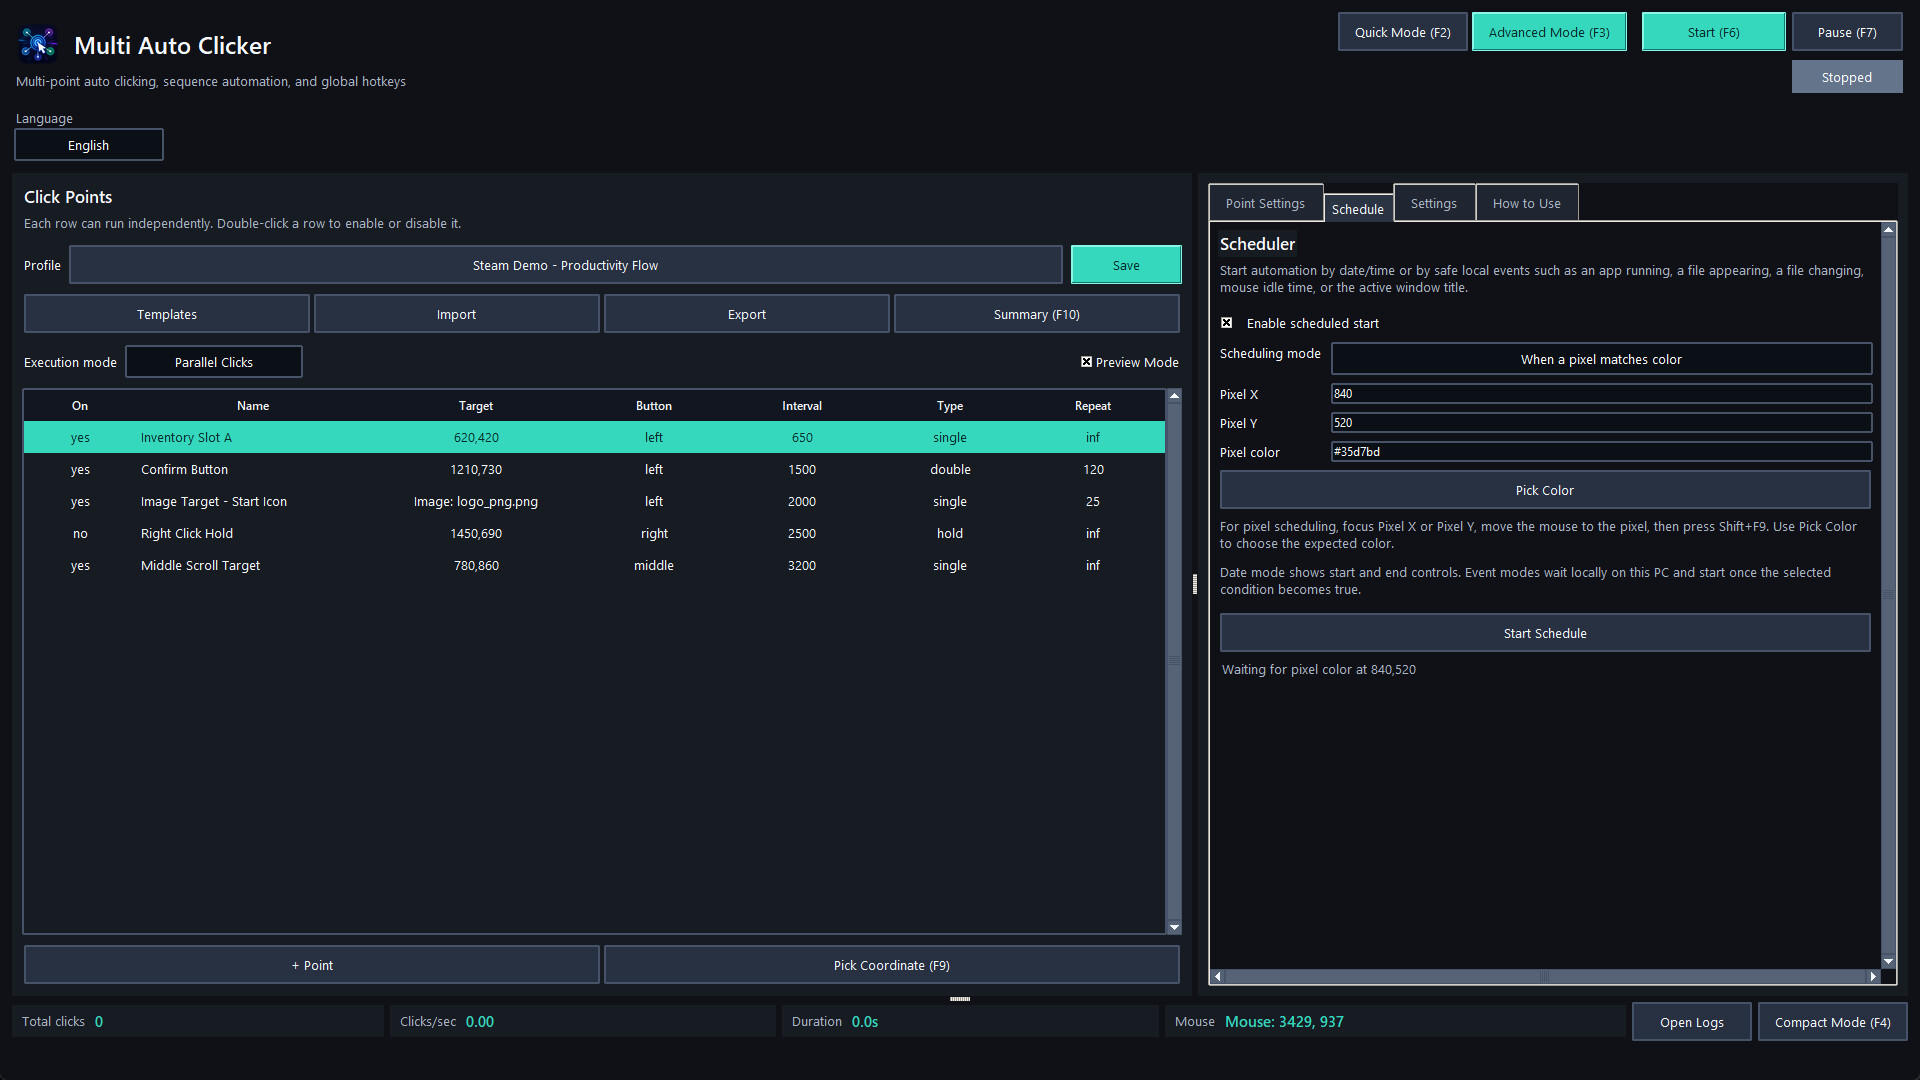This screenshot has width=1920, height=1080.
Task: Click Advanced Mode (F3) button
Action: tap(1549, 32)
